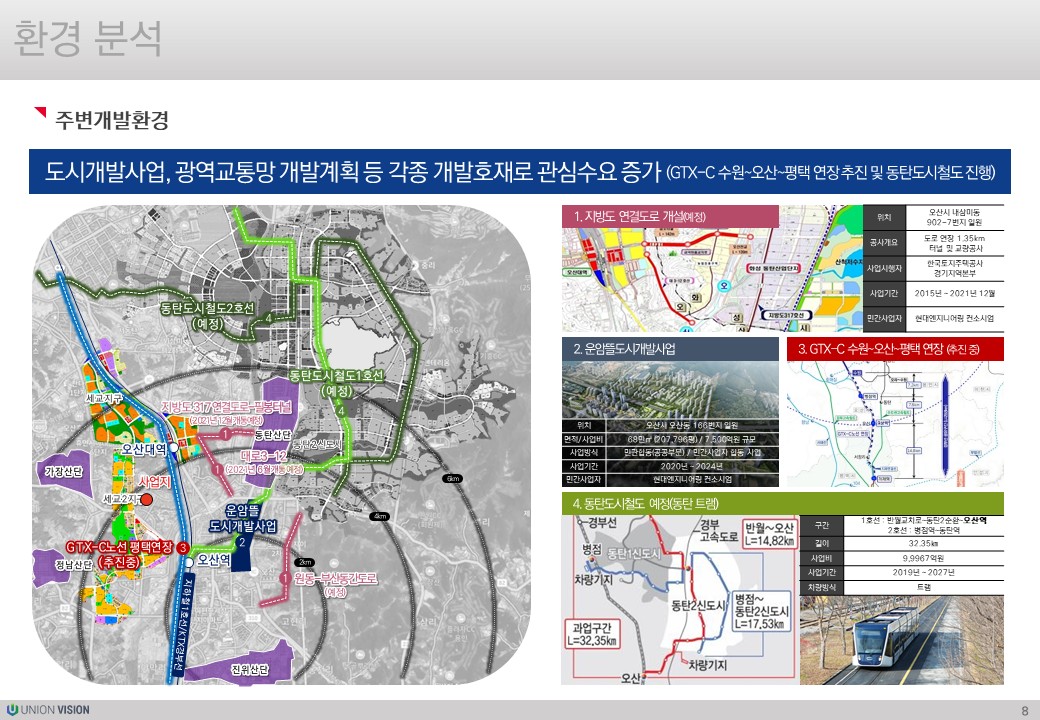Click the 1. 지방도 연결도로 개설(예정) header
The width and height of the screenshot is (1040, 720).
(670, 216)
